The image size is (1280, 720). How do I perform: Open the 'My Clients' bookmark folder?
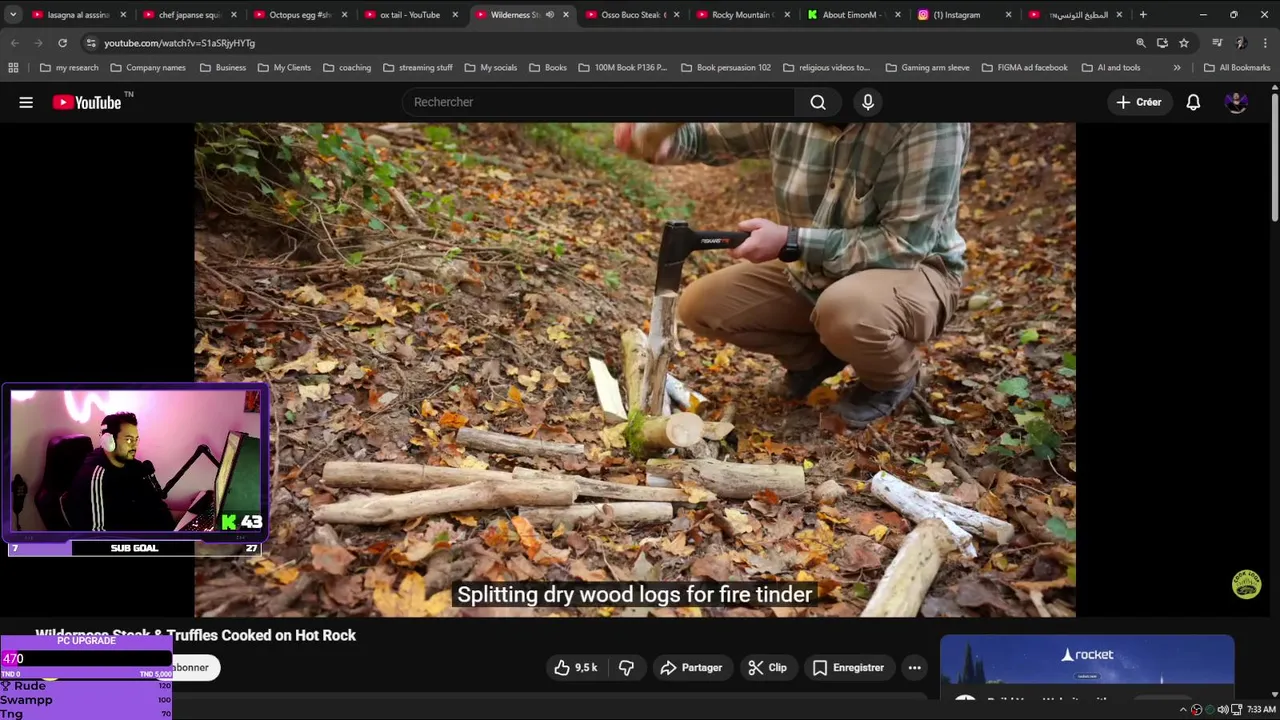click(x=284, y=67)
